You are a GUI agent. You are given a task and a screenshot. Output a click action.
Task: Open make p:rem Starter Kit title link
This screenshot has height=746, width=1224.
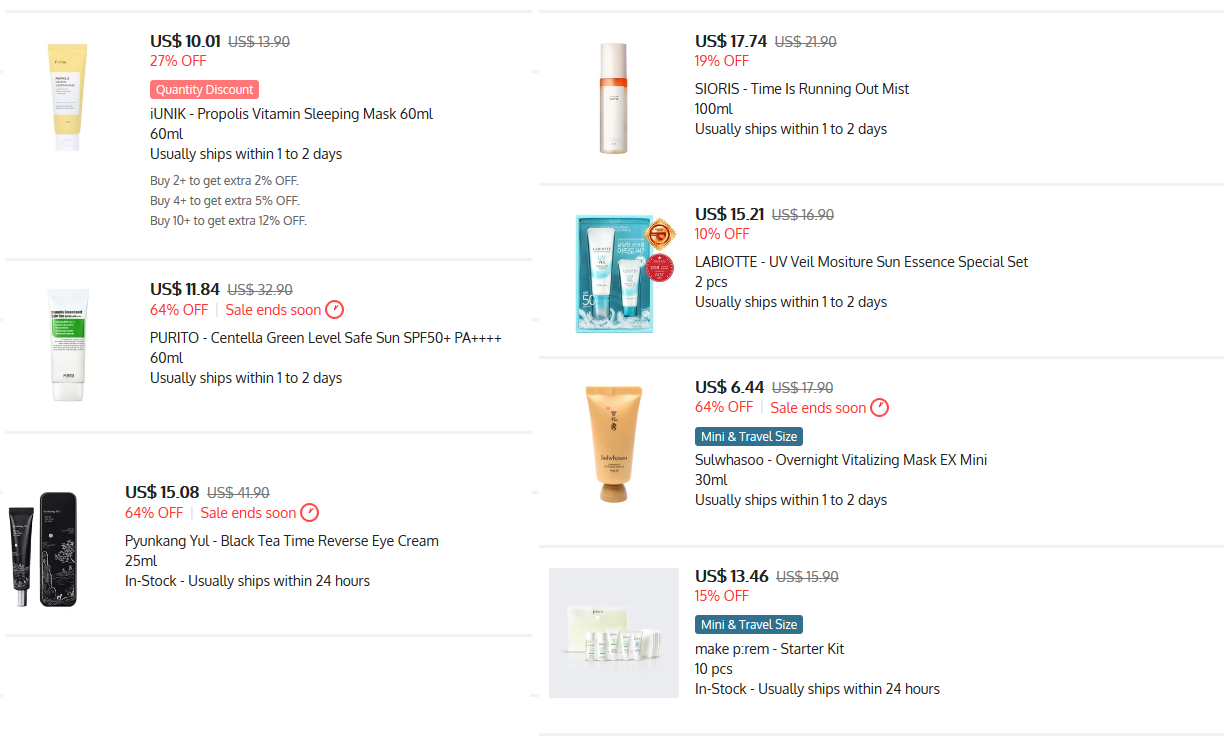coord(769,649)
